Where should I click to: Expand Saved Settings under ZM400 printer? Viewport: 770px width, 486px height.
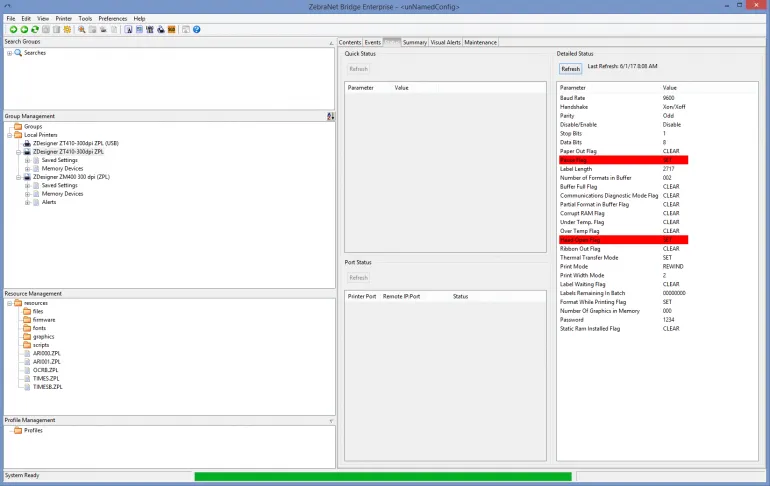[28, 186]
